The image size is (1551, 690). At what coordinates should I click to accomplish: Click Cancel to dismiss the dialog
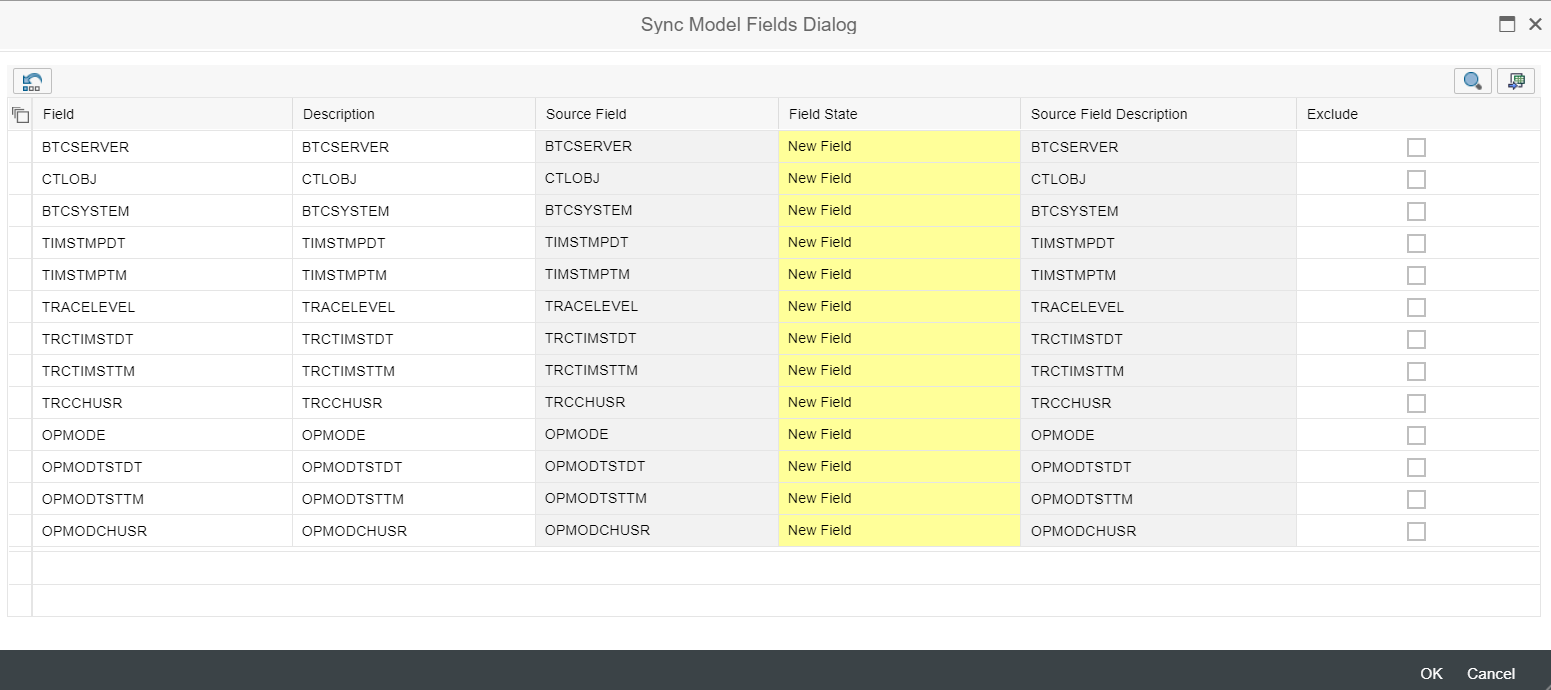[1491, 674]
